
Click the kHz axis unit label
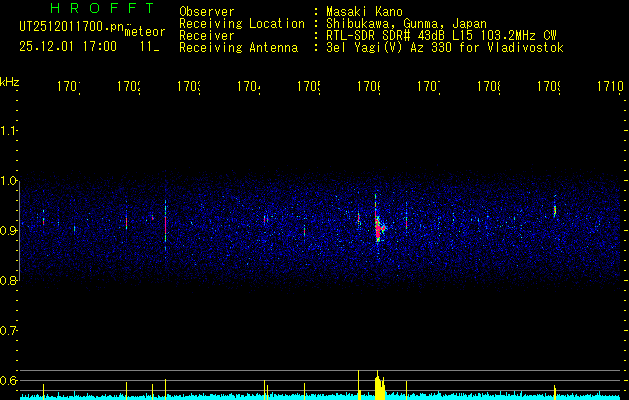[x=9, y=82]
